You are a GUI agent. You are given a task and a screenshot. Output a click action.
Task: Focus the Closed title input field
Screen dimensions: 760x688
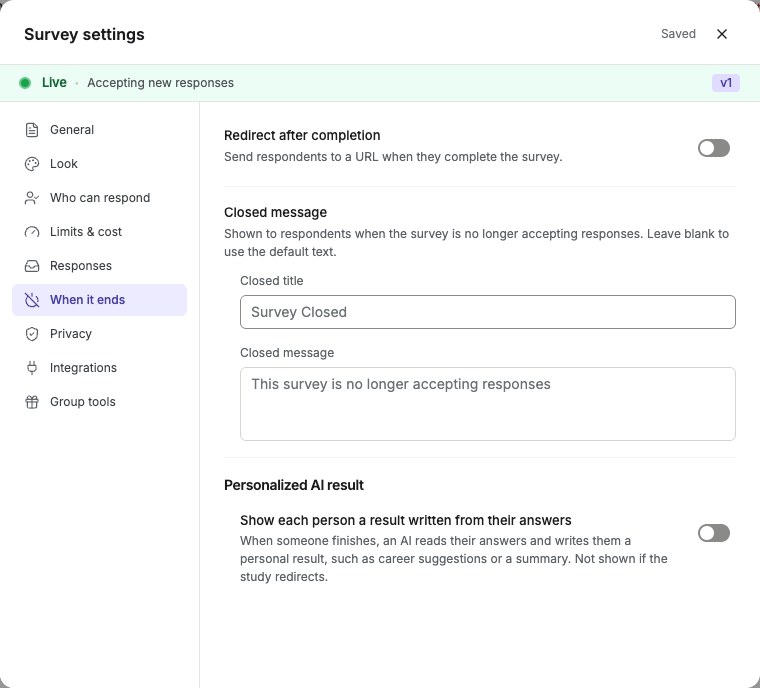tap(488, 312)
